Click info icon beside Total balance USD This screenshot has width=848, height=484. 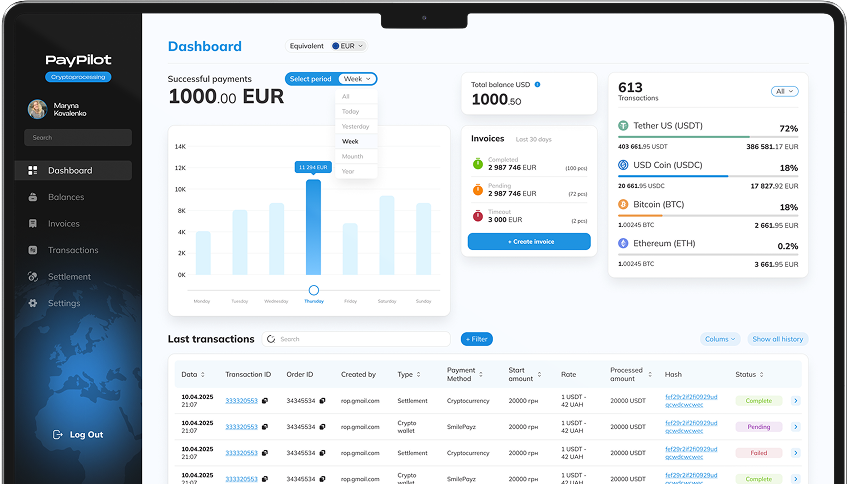point(538,85)
